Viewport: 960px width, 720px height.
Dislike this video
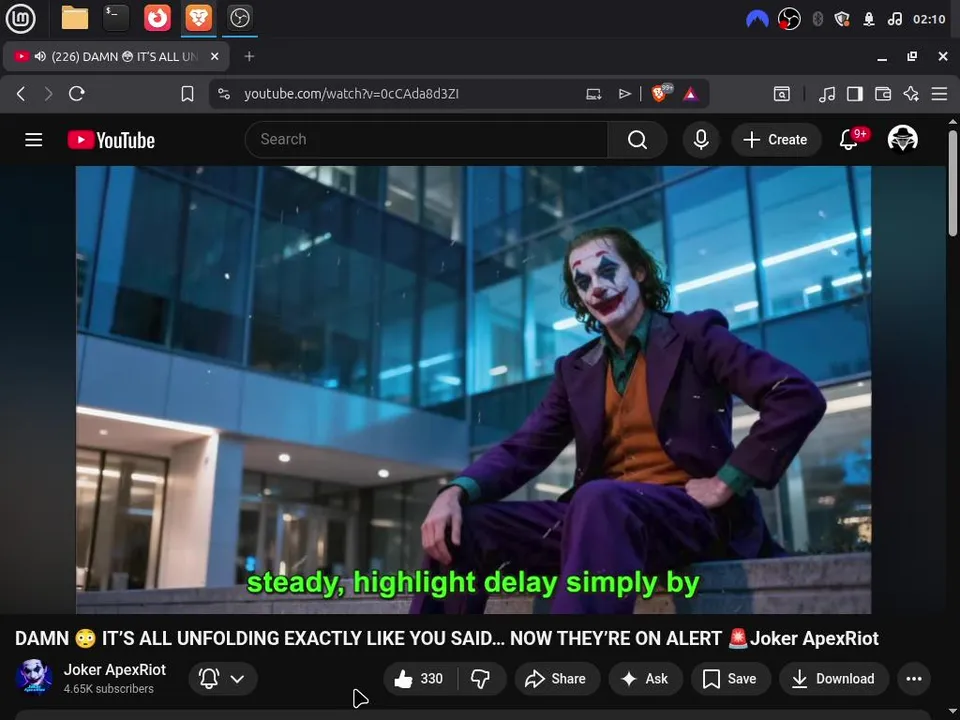[x=481, y=678]
